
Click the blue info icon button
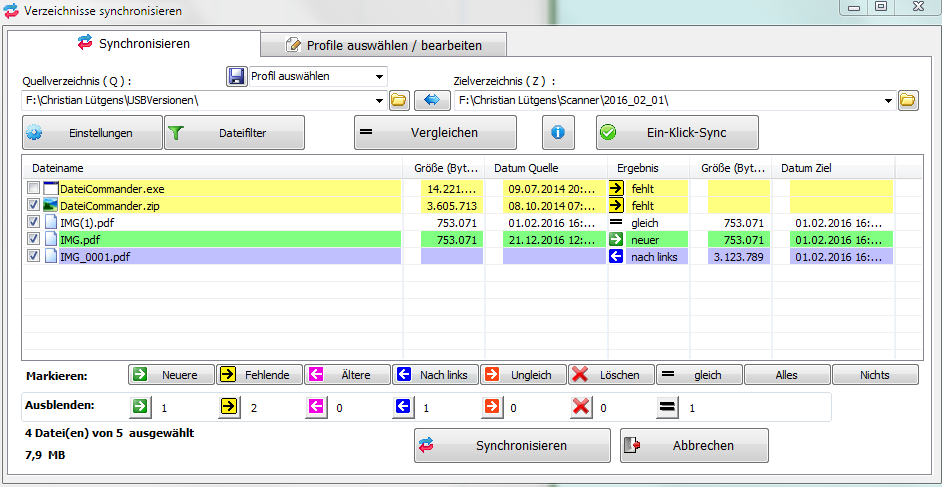[x=558, y=132]
